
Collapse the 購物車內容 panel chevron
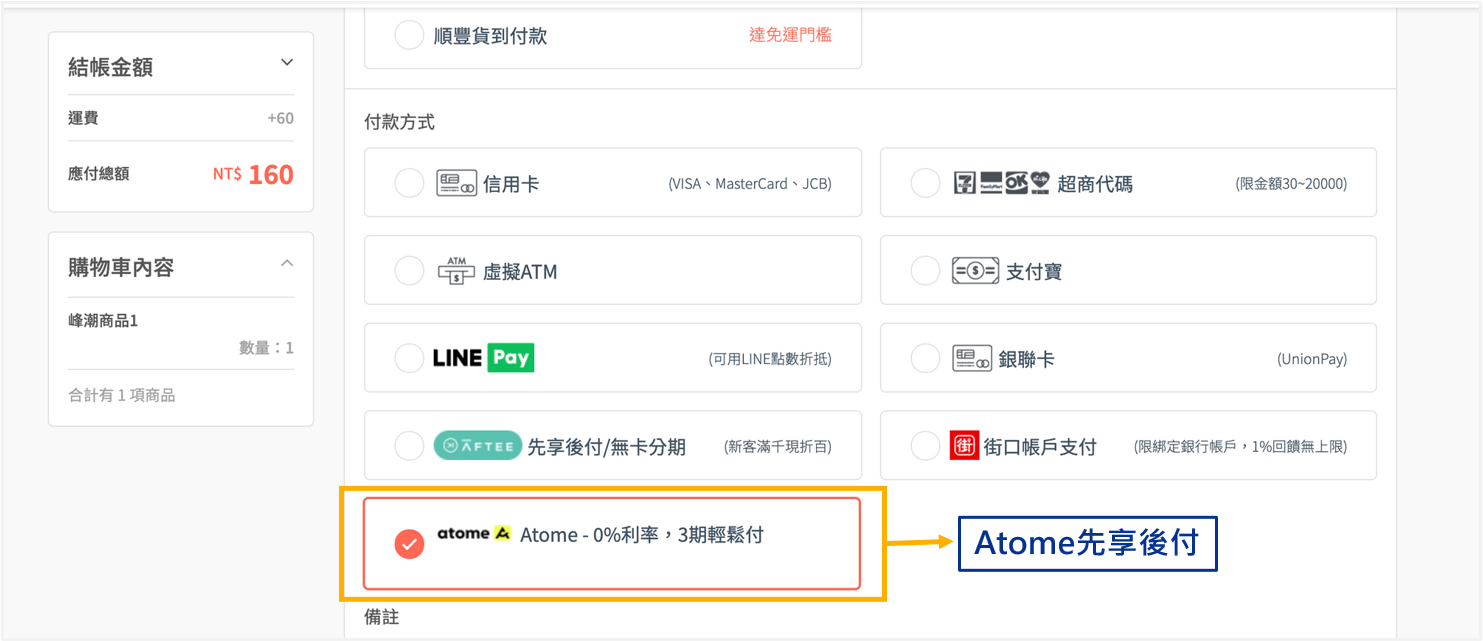287,264
